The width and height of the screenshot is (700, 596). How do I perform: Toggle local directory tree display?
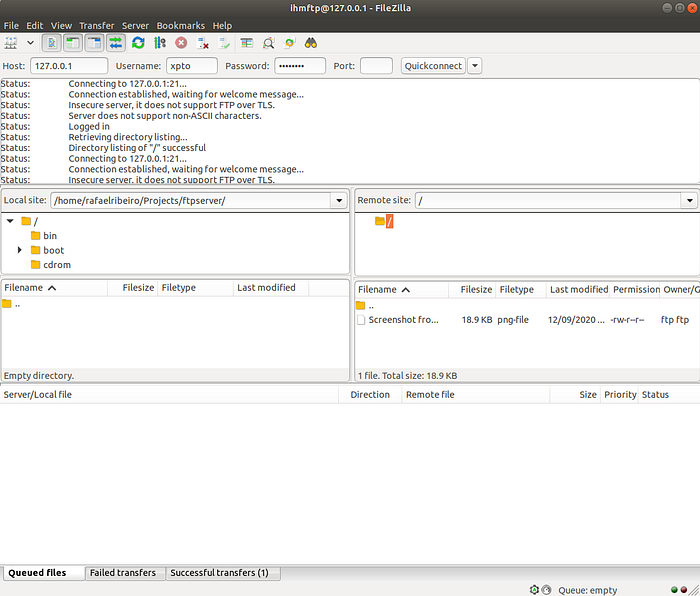tap(73, 43)
